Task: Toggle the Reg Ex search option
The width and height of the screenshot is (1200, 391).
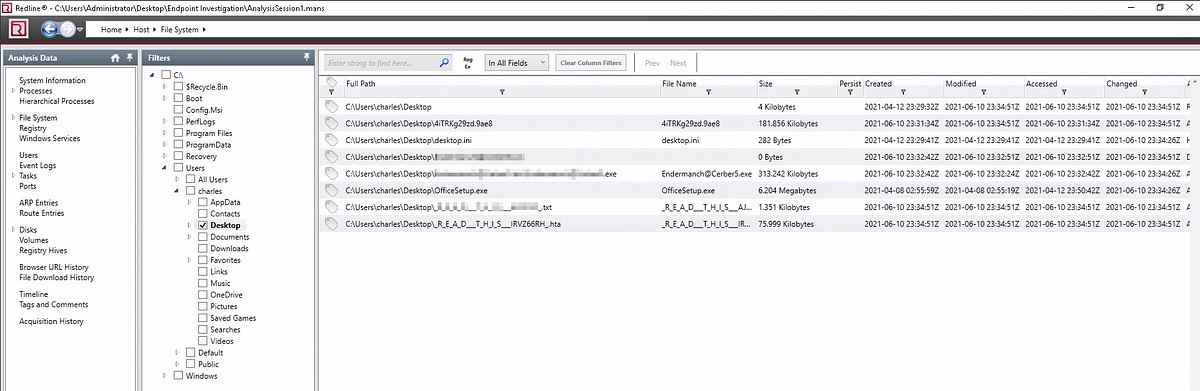Action: [x=467, y=62]
